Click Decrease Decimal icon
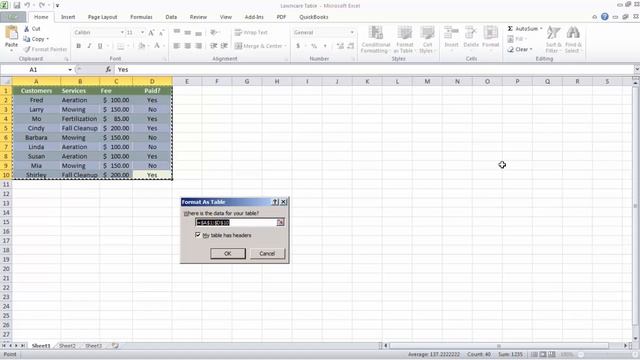Viewport: 640px width, 360px height. click(351, 46)
